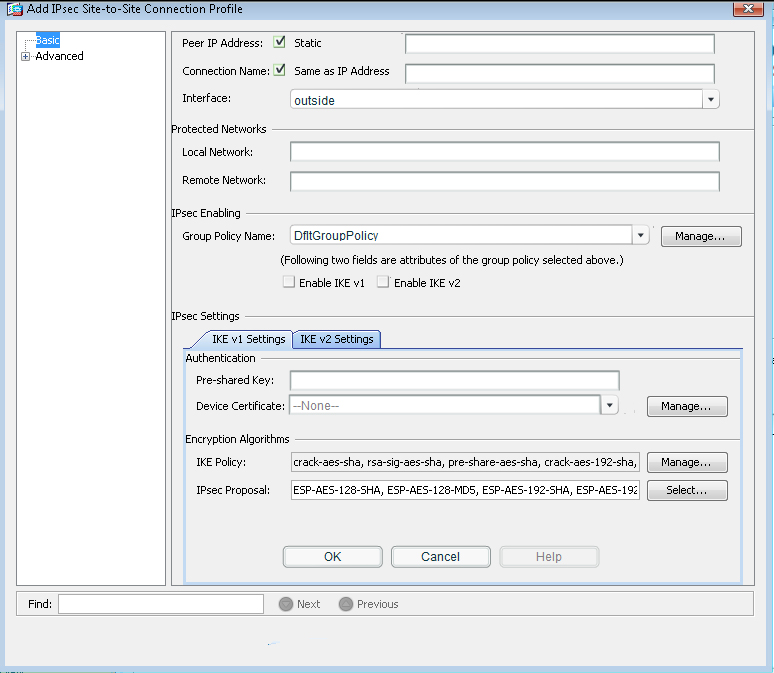Close the Add IPsec dialog window
This screenshot has width=774, height=673.
pyautogui.click(x=744, y=9)
